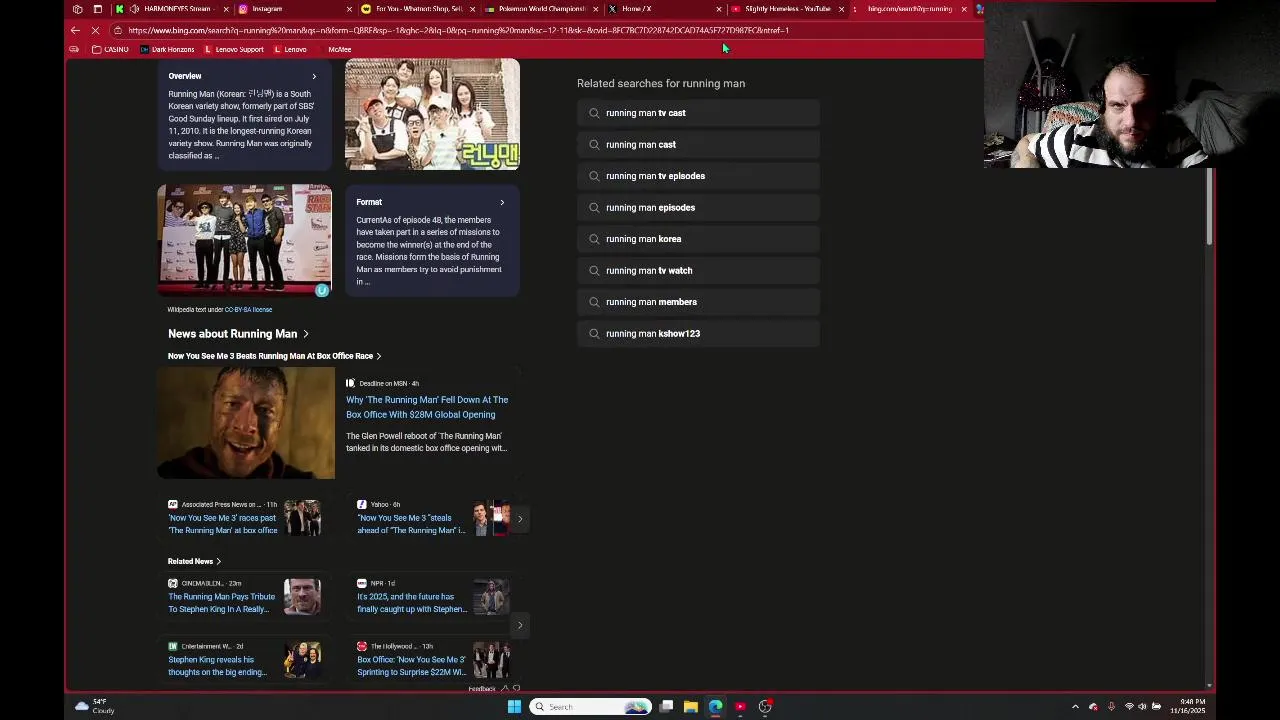The width and height of the screenshot is (1280, 720).
Task: Select the 'running man episodes' related search
Action: [x=698, y=208]
